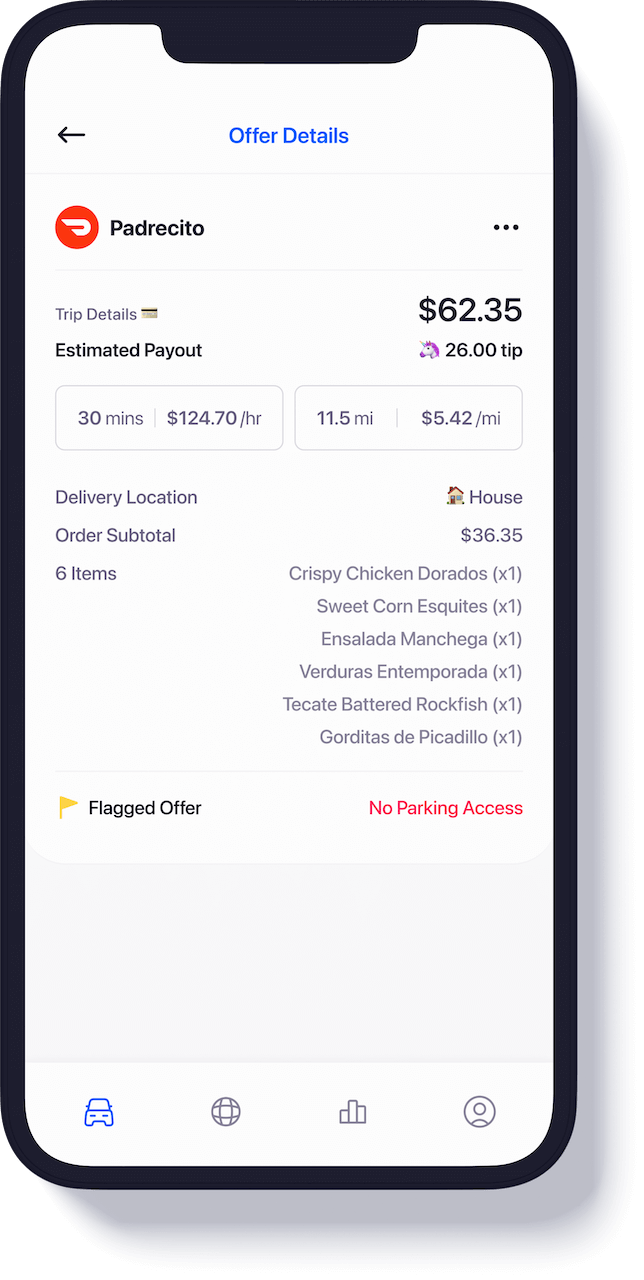Viewport: 644px width, 1280px height.
Task: Click the Order Subtotal $36.35 row
Action: point(288,535)
